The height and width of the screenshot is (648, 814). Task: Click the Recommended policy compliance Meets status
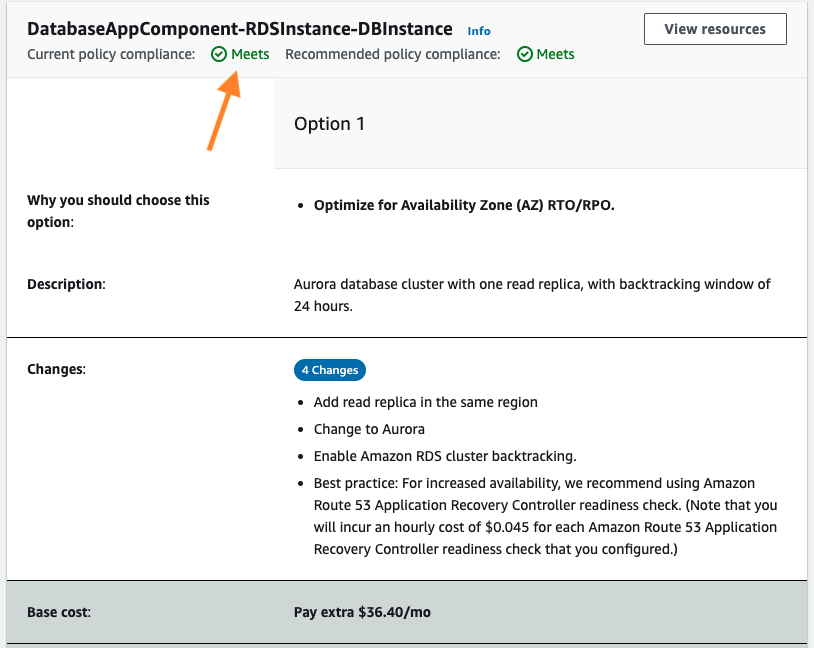tap(552, 54)
